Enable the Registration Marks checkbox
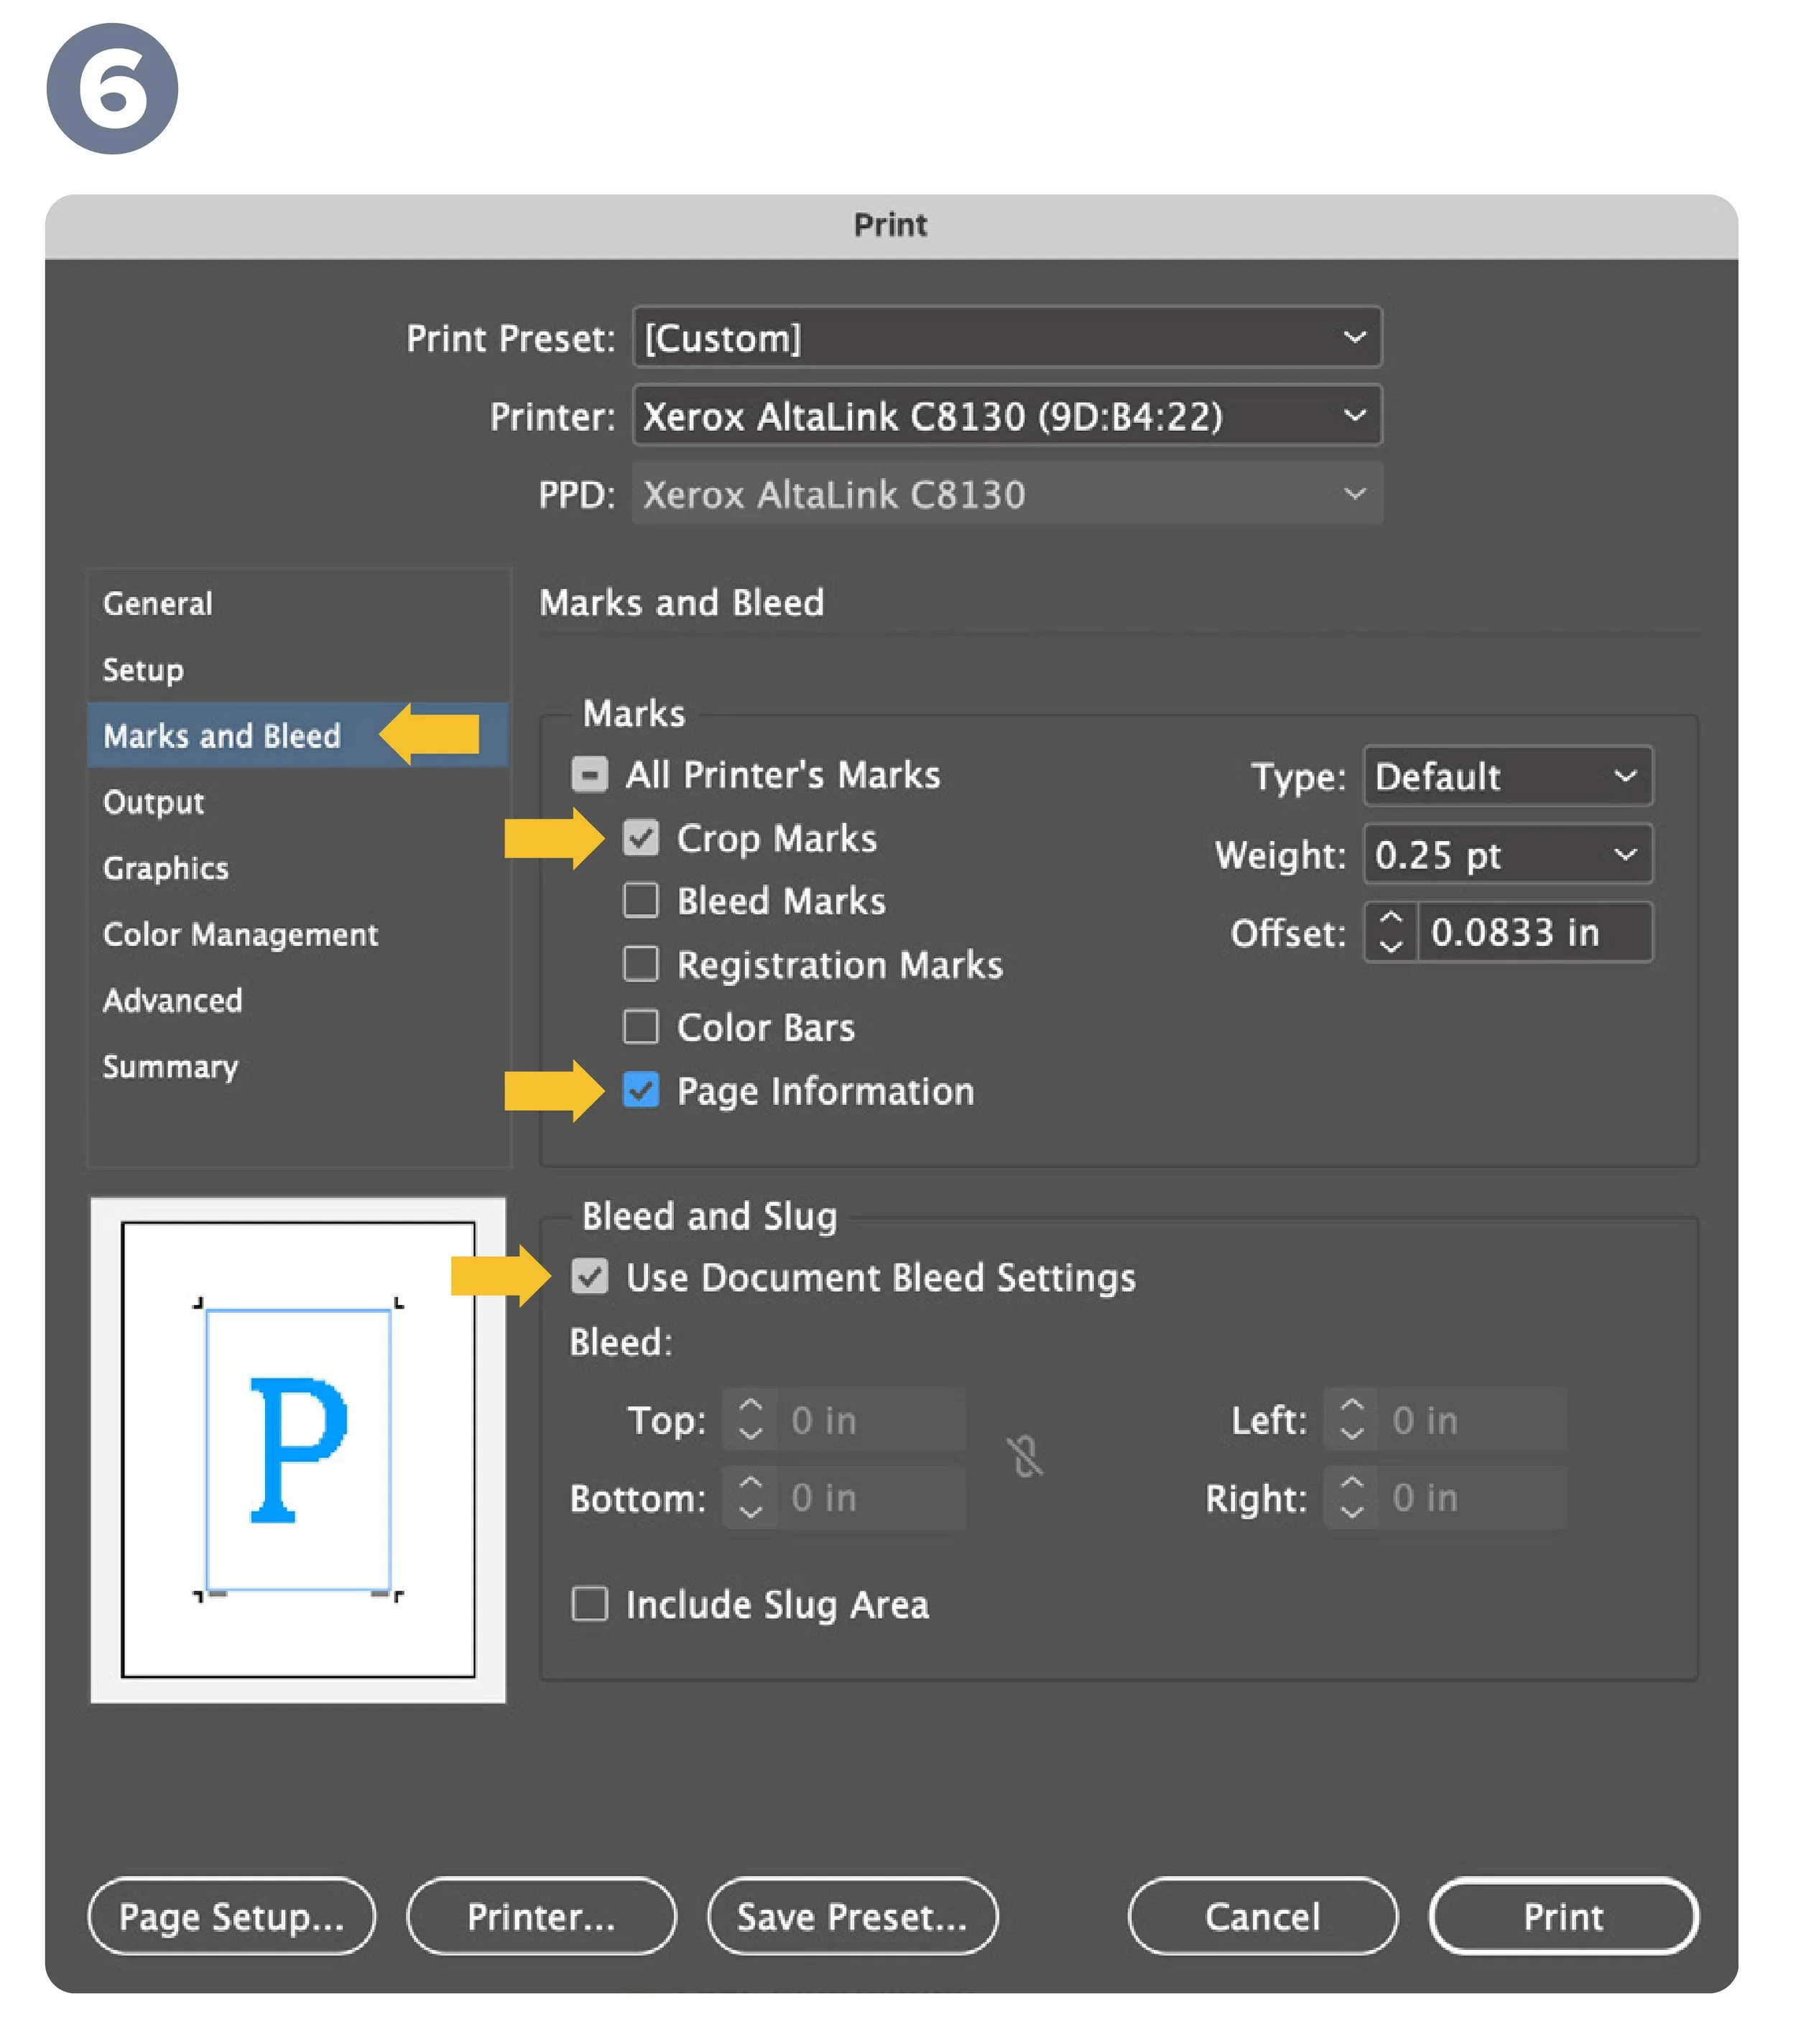This screenshot has height=2044, width=1796. click(x=641, y=964)
